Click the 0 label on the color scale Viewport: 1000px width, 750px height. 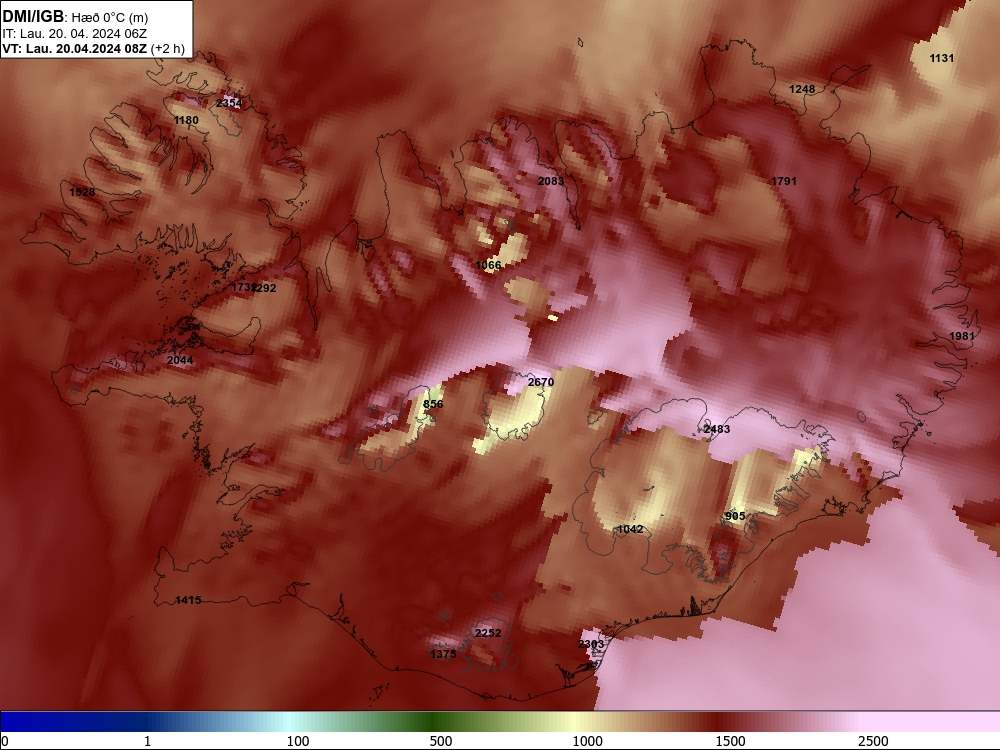5,741
